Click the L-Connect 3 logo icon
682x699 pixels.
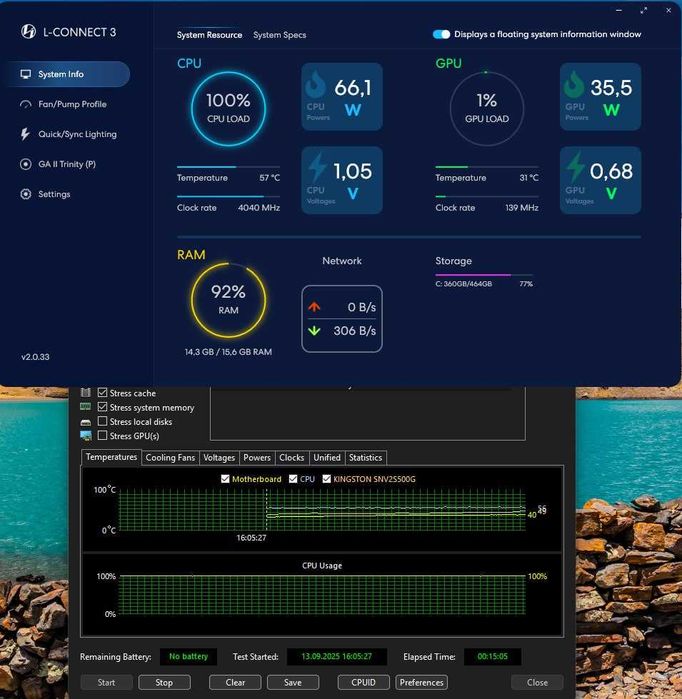point(29,32)
